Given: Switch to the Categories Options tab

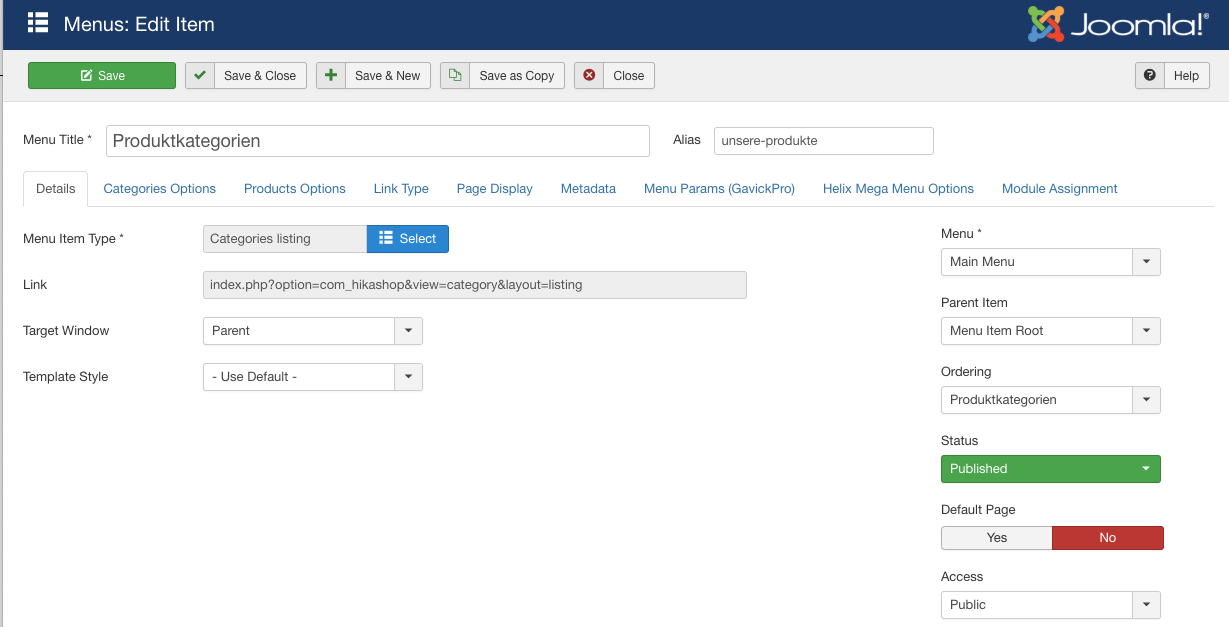Looking at the screenshot, I should [159, 189].
